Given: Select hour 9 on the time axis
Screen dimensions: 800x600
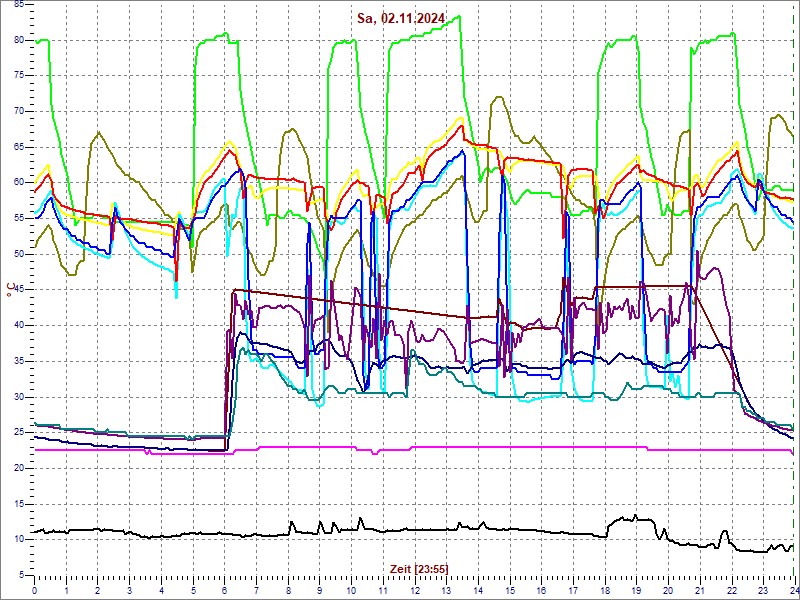Looking at the screenshot, I should 319,589.
